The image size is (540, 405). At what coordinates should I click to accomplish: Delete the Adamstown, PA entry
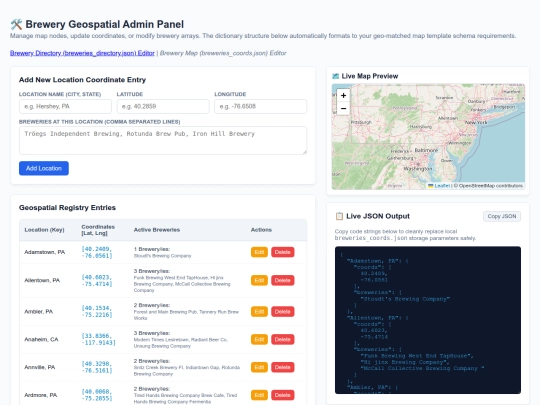(282, 252)
